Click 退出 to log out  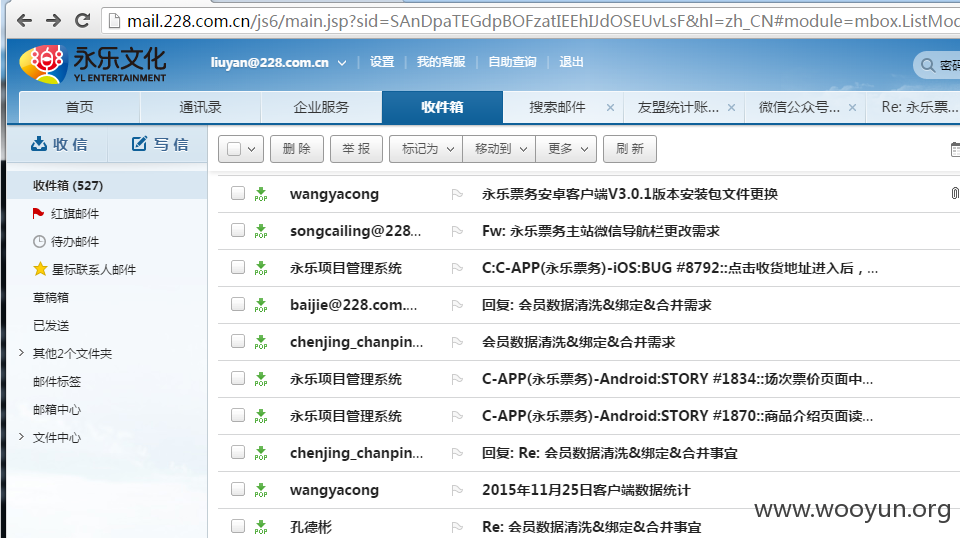pyautogui.click(x=571, y=62)
